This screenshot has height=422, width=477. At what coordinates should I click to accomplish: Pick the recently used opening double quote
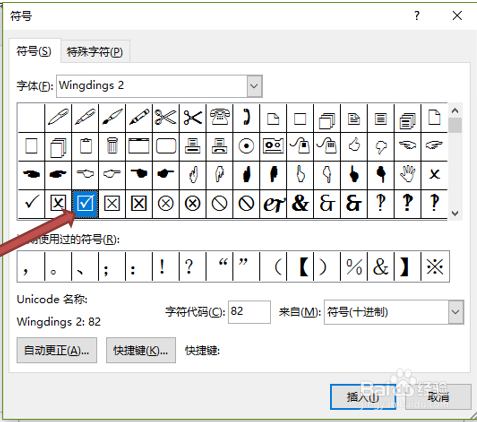pos(220,267)
